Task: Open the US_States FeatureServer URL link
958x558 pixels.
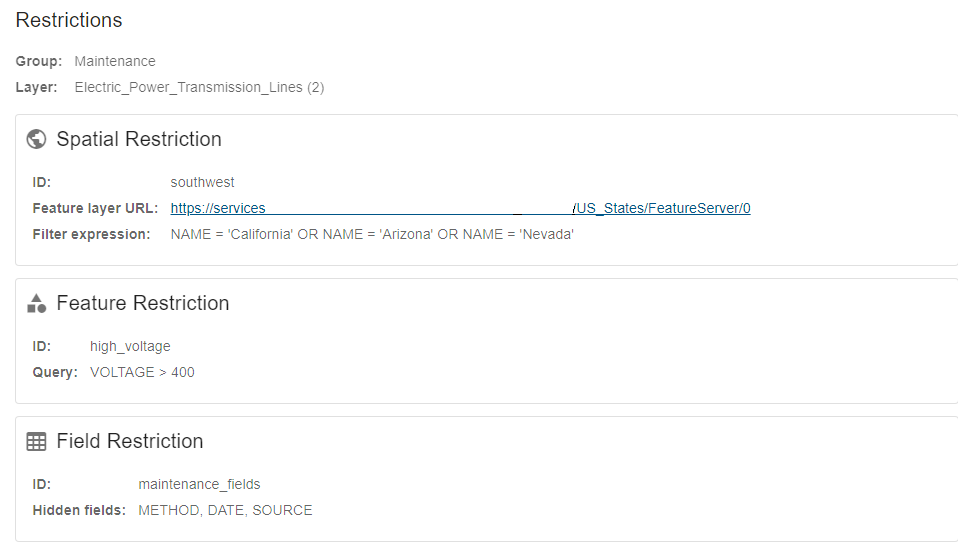Action: coord(460,208)
